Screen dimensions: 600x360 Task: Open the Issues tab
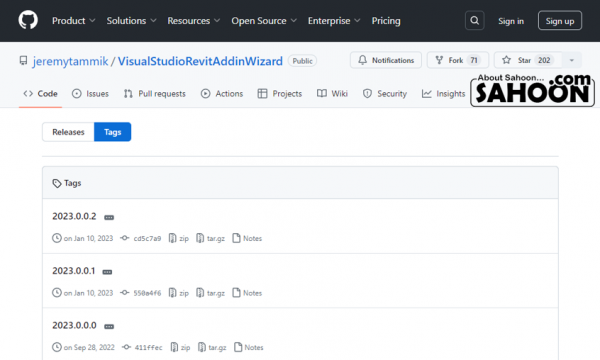[90, 94]
